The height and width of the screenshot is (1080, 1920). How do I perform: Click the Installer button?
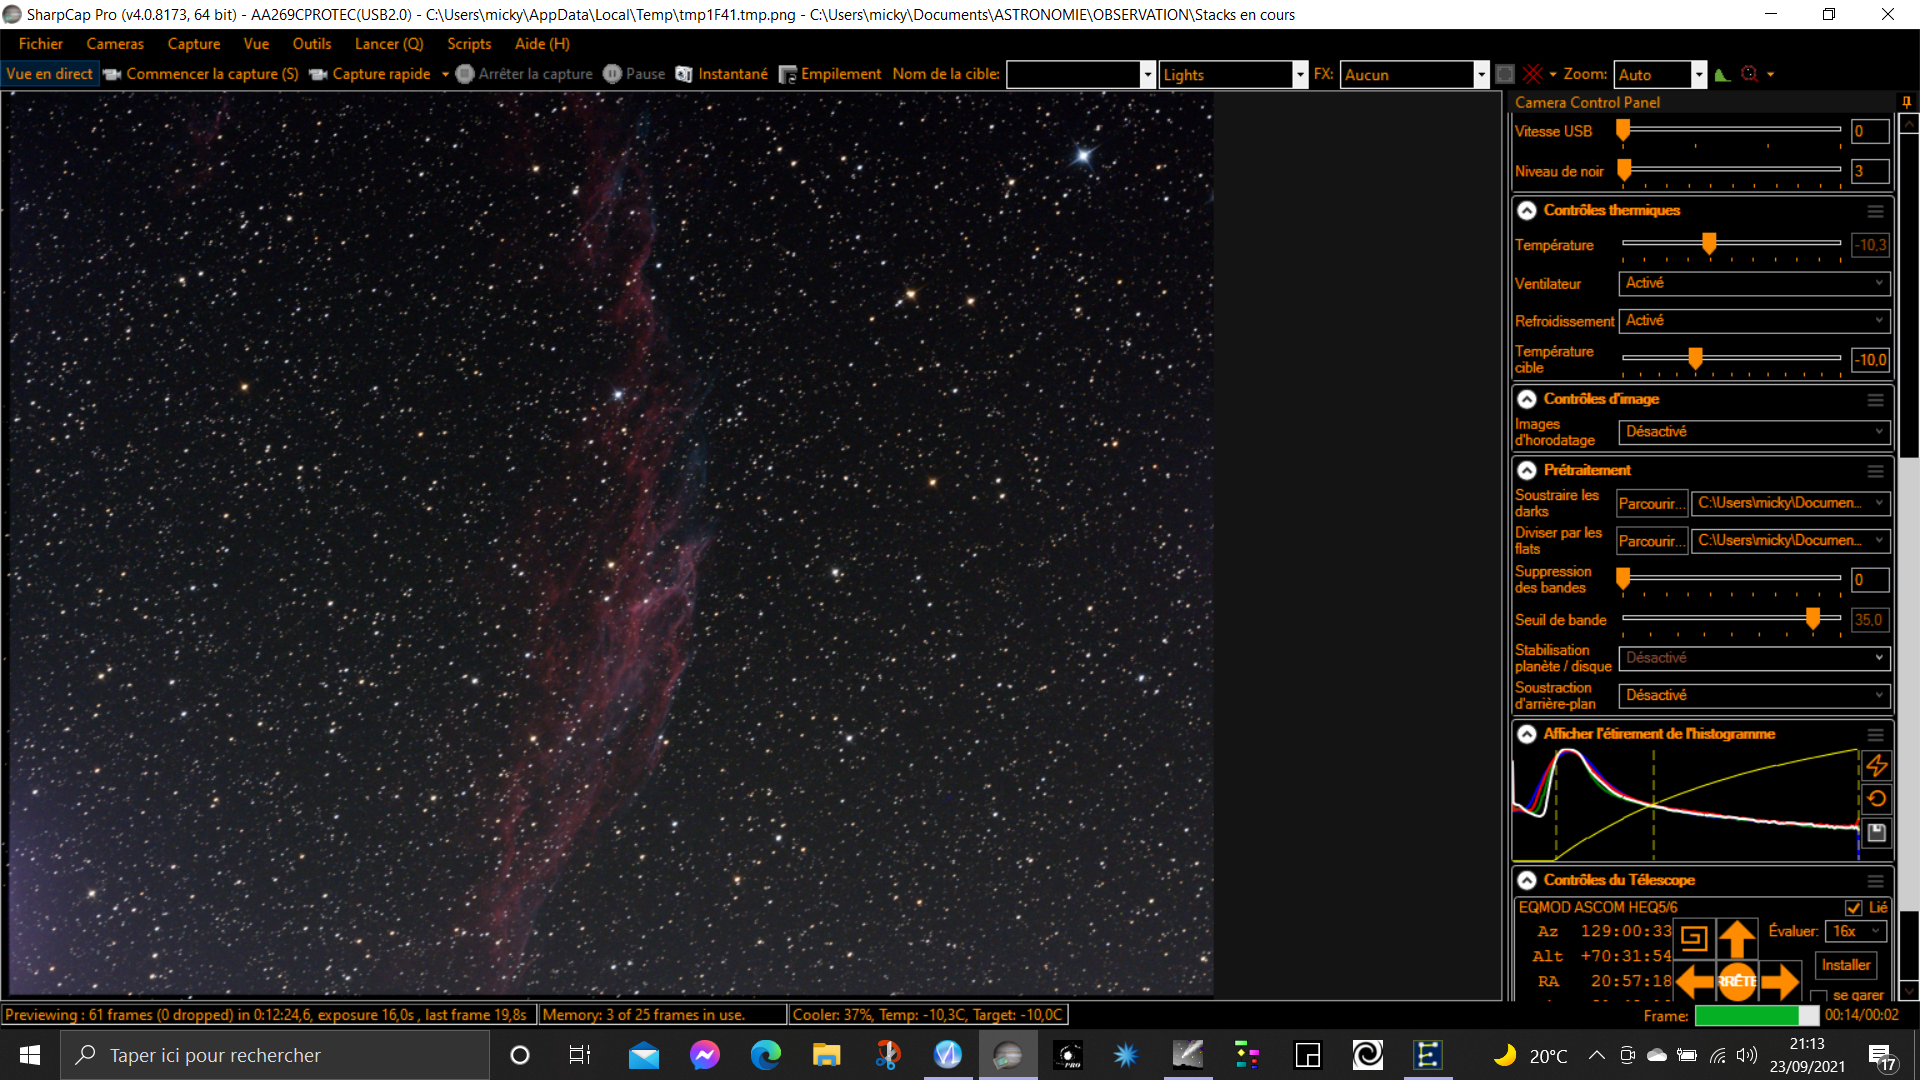1846,965
